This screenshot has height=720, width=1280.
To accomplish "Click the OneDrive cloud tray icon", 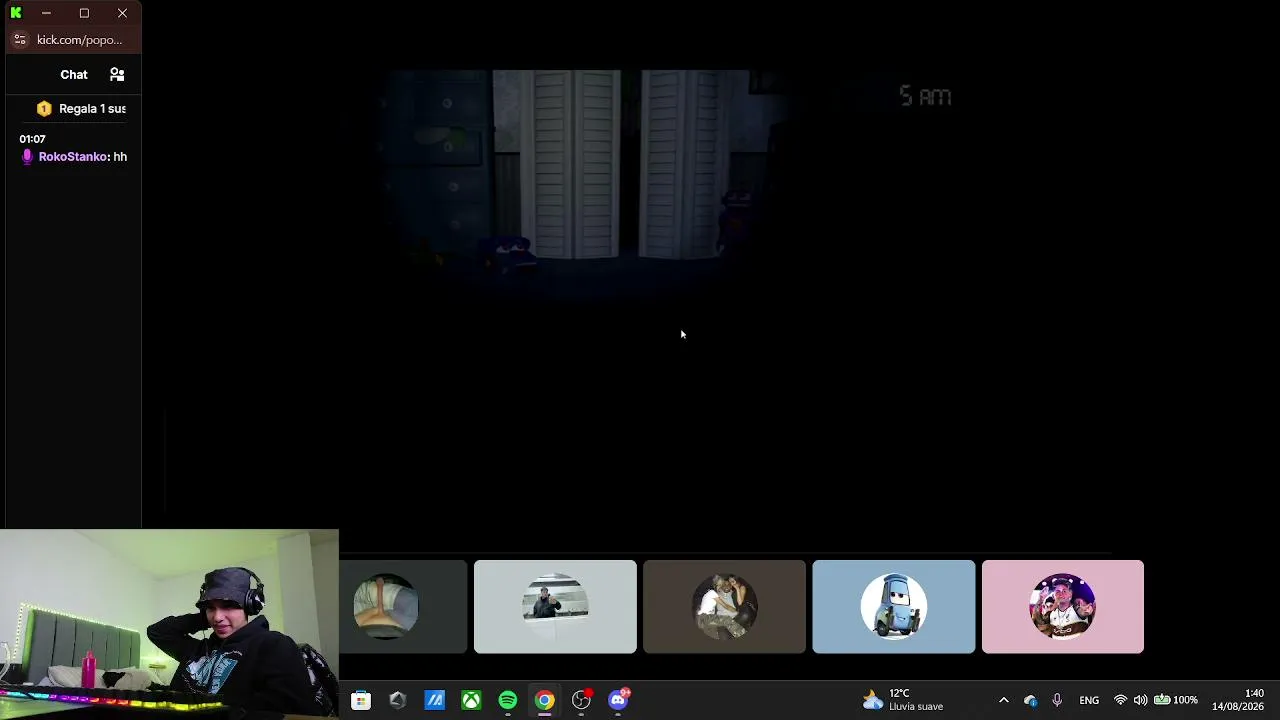I will click(x=1031, y=700).
